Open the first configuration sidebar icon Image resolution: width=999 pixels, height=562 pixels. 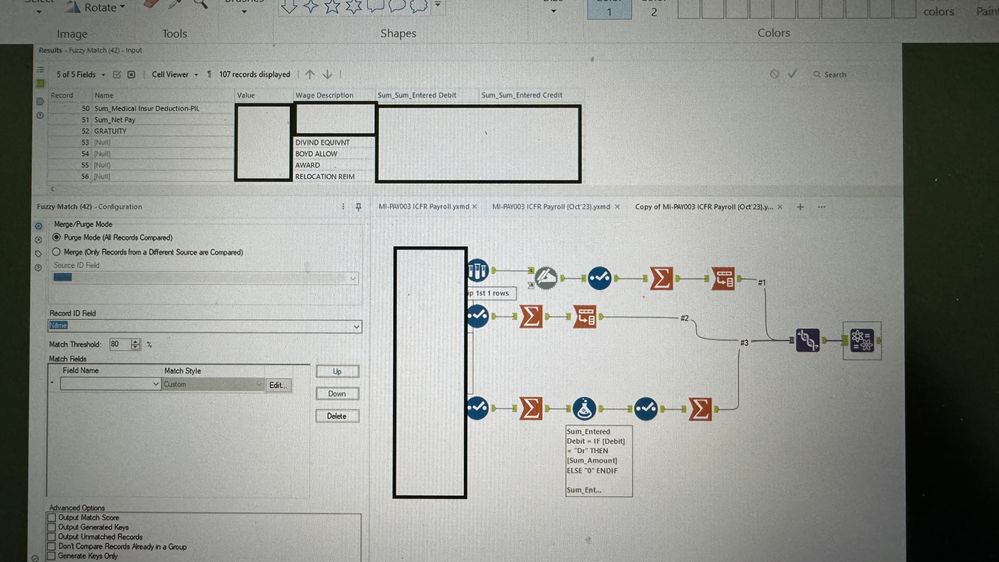39,226
